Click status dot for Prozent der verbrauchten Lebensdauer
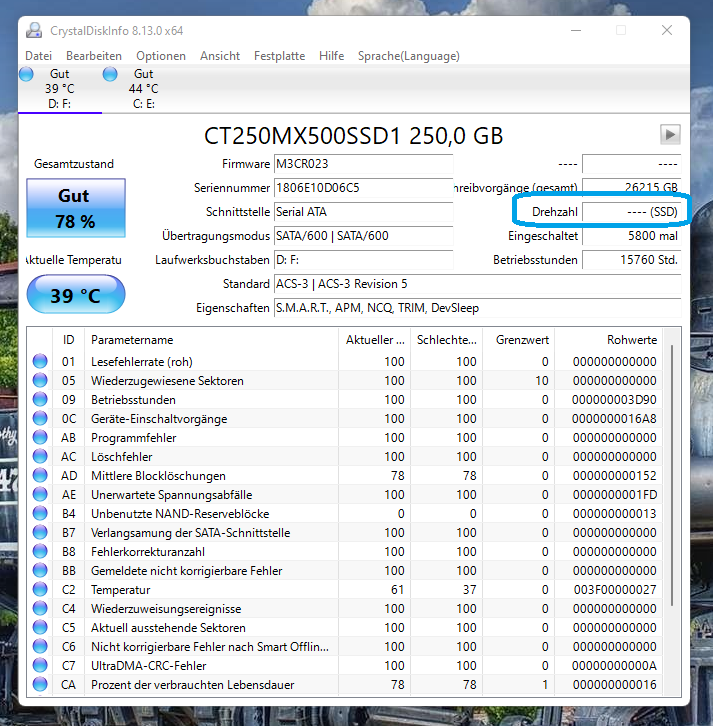The image size is (713, 726). [x=40, y=684]
